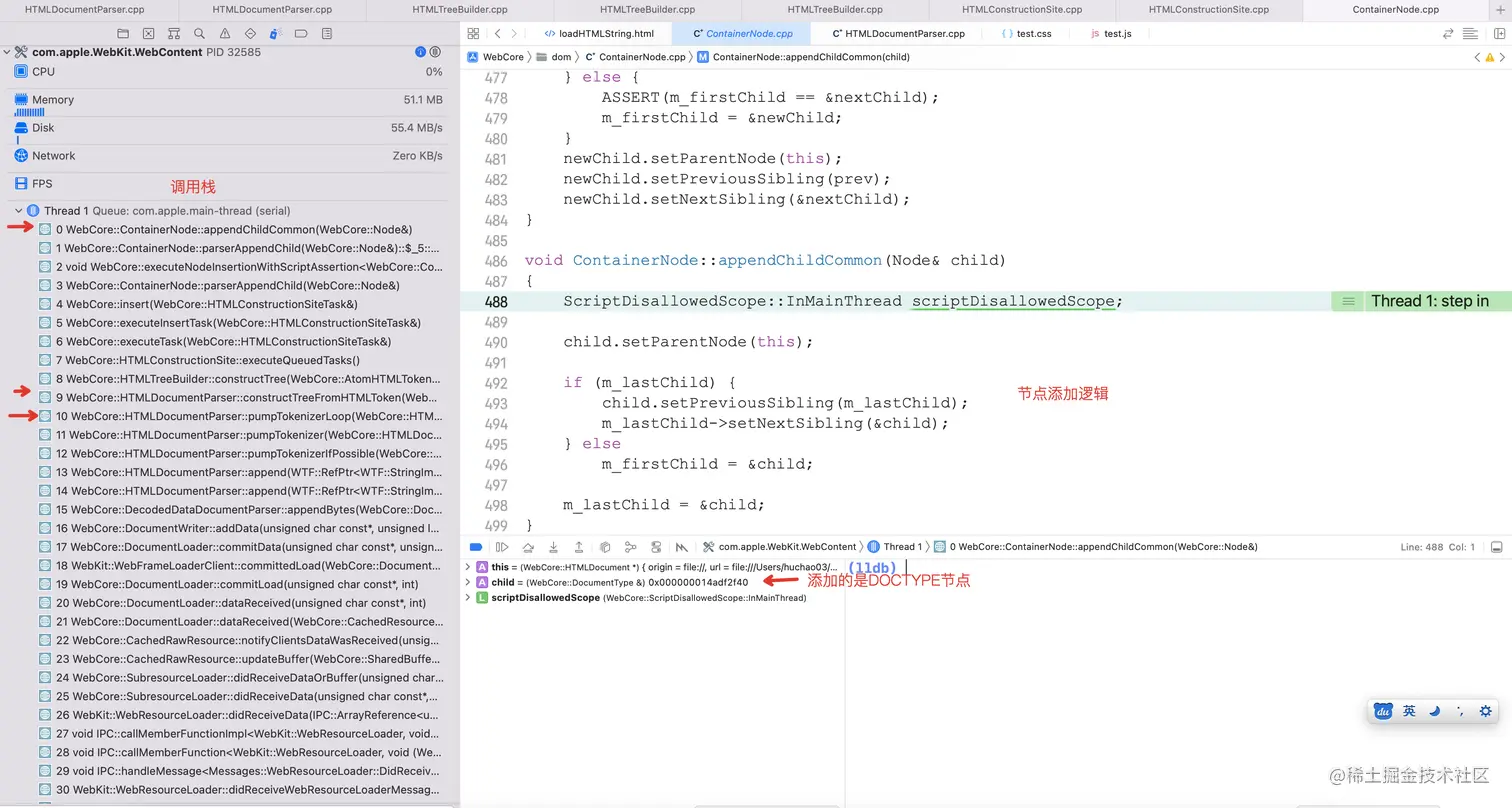Open input method settings gear icon

1485,711
